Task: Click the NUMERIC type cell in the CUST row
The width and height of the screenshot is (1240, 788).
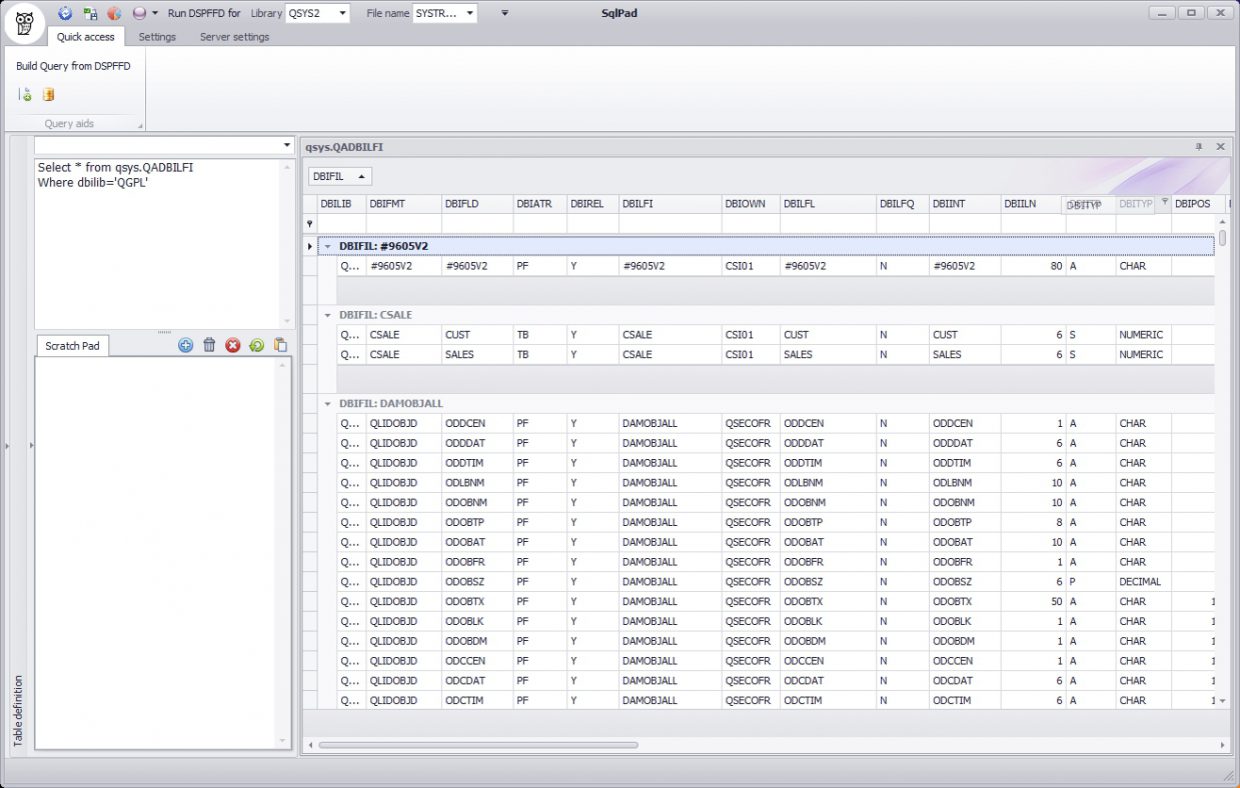Action: point(1144,335)
